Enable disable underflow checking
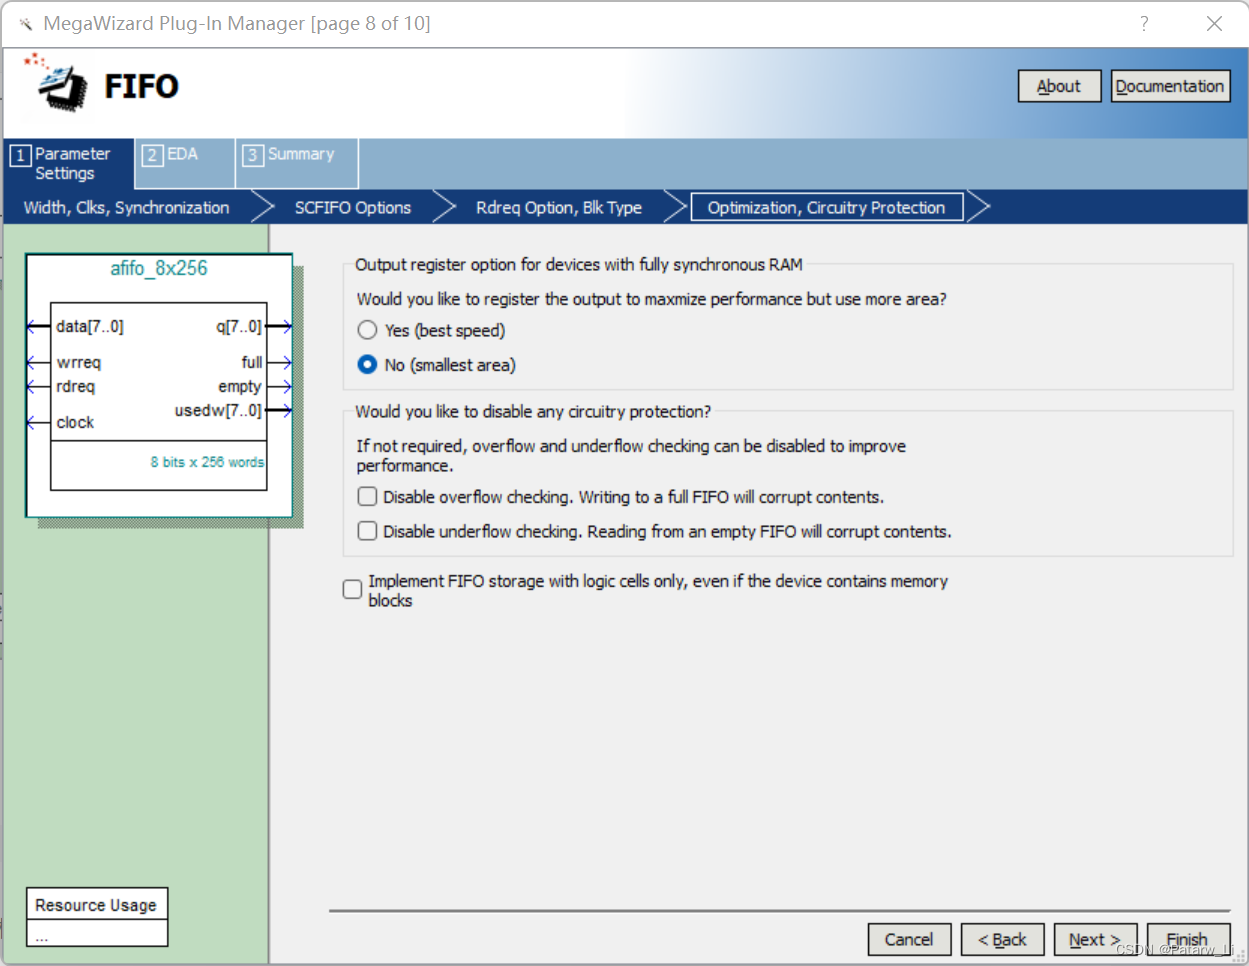 click(367, 530)
